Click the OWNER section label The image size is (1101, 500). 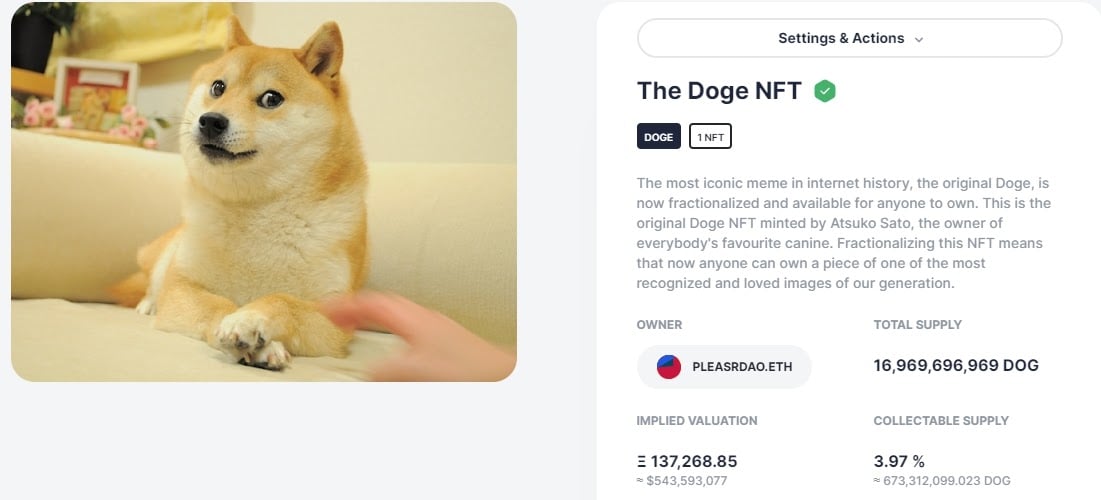coord(659,325)
